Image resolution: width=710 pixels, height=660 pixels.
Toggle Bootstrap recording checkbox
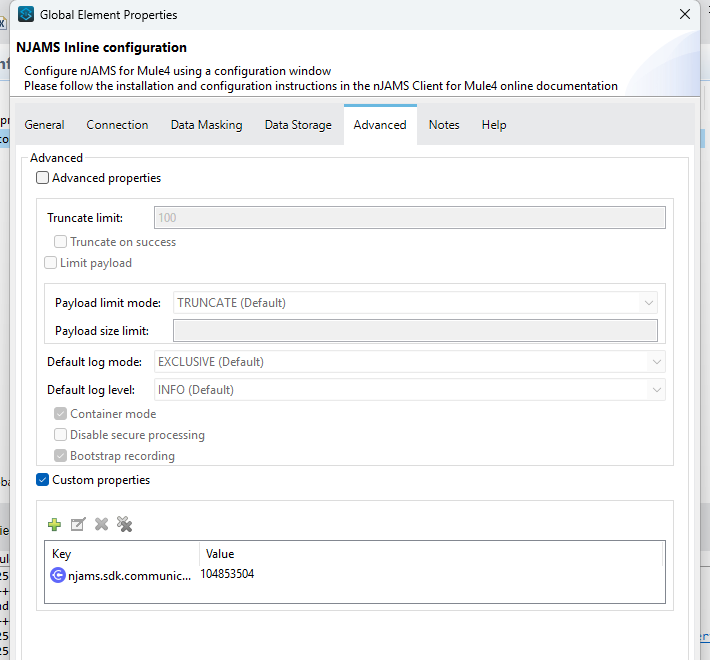coord(60,455)
